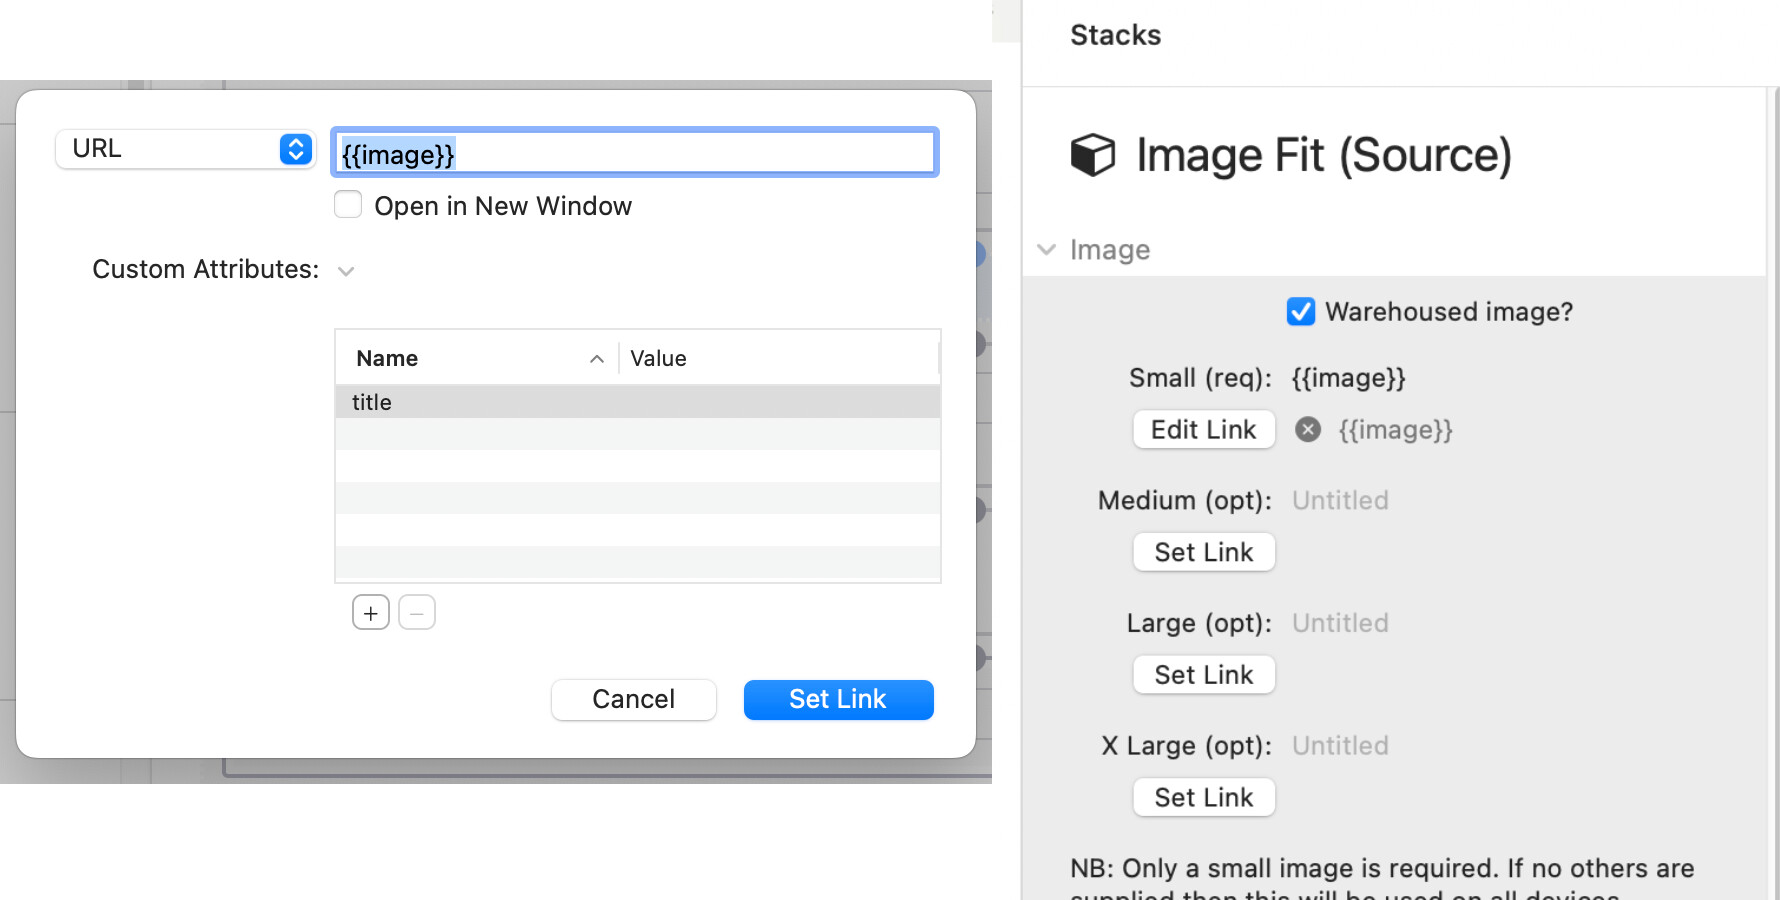Uncheck the Warehoused image checkbox
Image resolution: width=1780 pixels, height=900 pixels.
point(1300,312)
